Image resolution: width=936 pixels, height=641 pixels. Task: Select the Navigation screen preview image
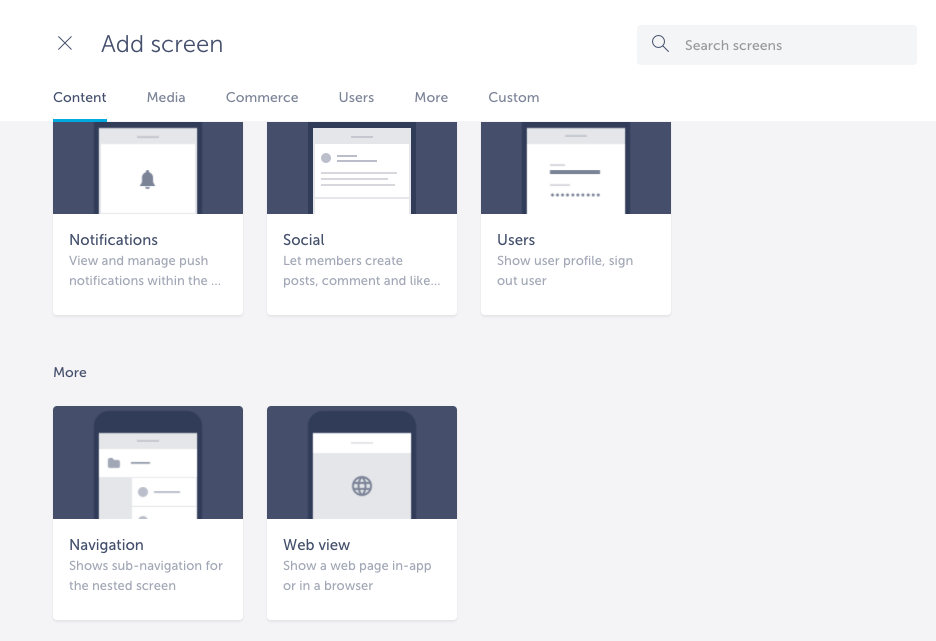click(148, 463)
